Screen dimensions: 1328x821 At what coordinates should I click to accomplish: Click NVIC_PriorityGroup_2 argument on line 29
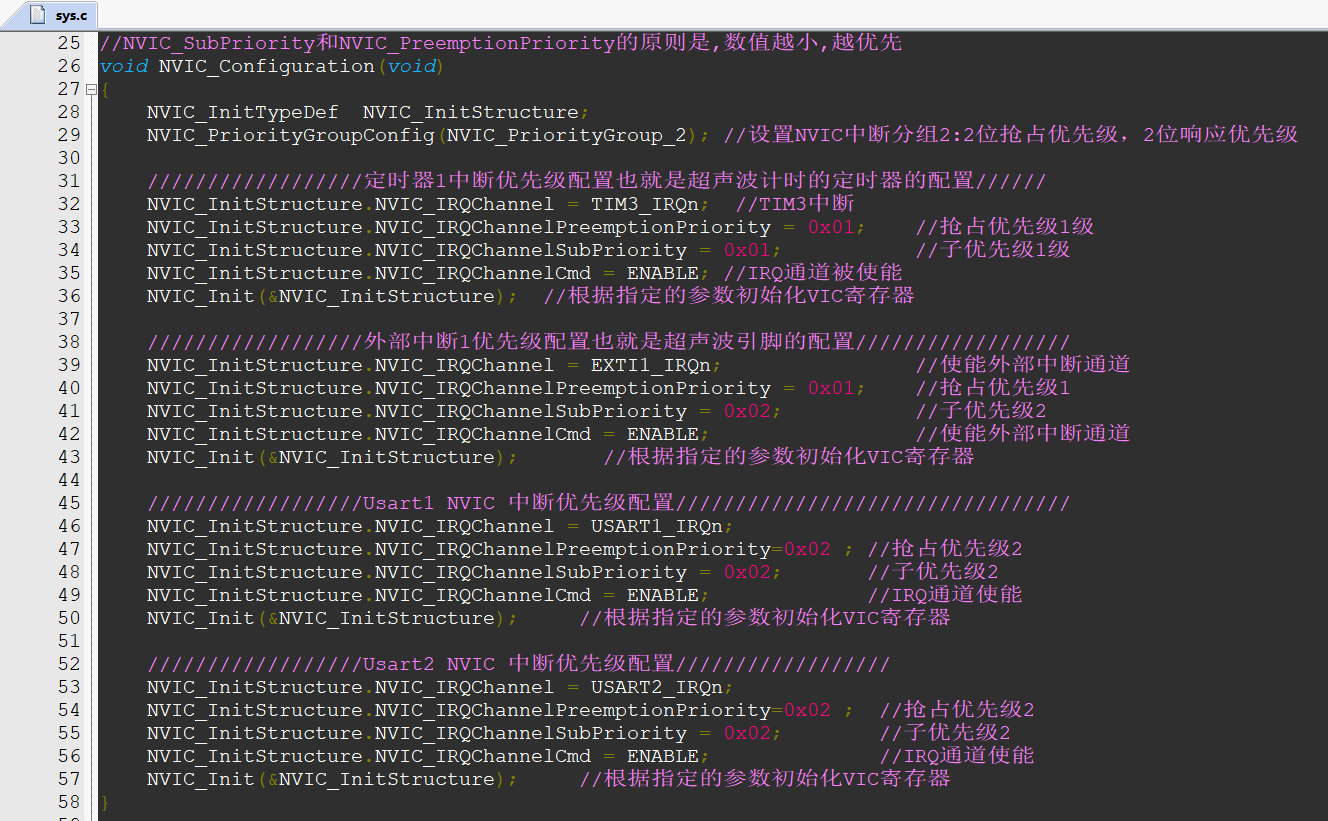coord(567,135)
